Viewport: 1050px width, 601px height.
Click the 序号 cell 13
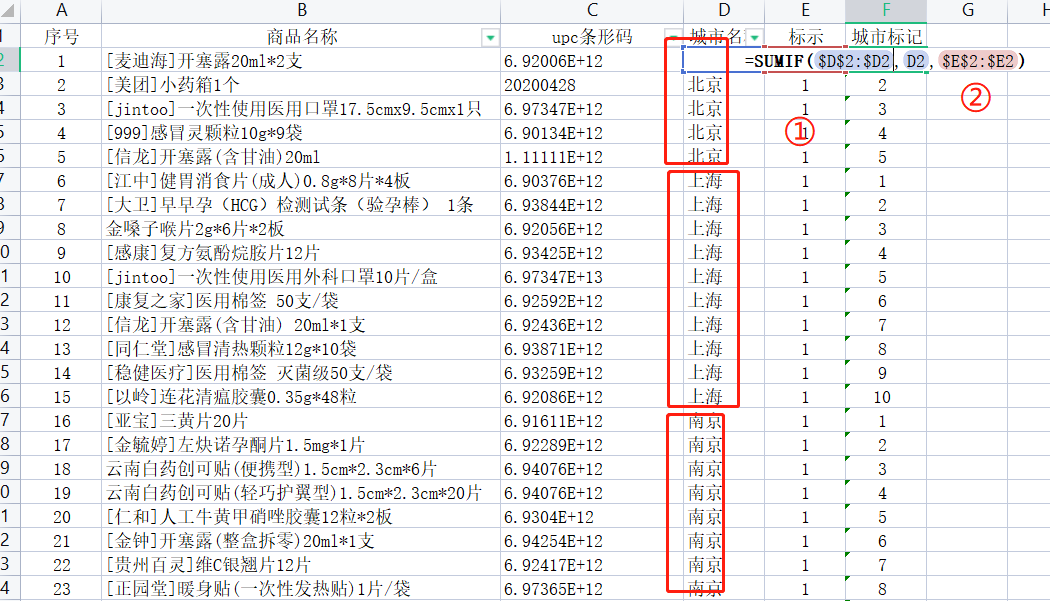point(62,349)
